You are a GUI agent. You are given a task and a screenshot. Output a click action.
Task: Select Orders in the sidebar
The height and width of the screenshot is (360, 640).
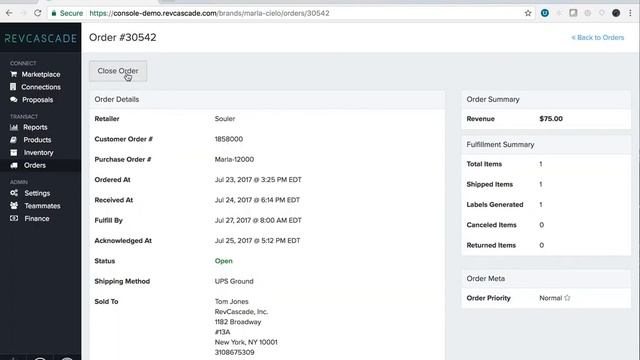click(x=35, y=165)
